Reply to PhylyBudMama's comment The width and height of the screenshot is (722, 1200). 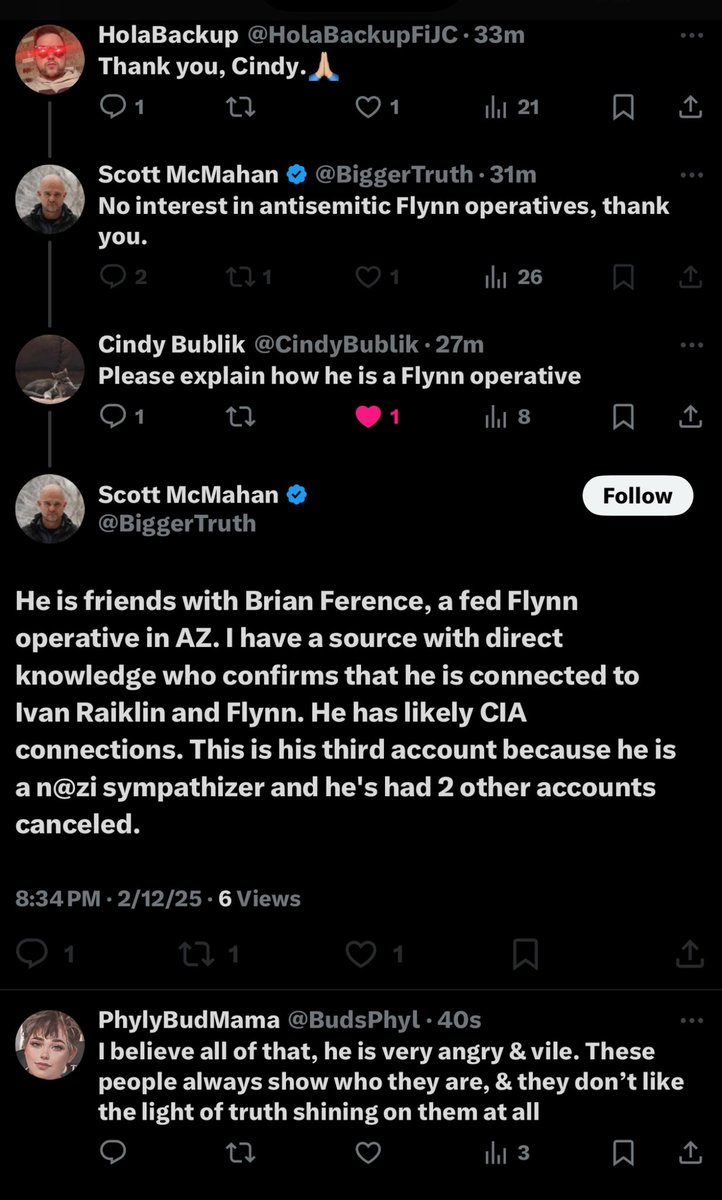[115, 1153]
